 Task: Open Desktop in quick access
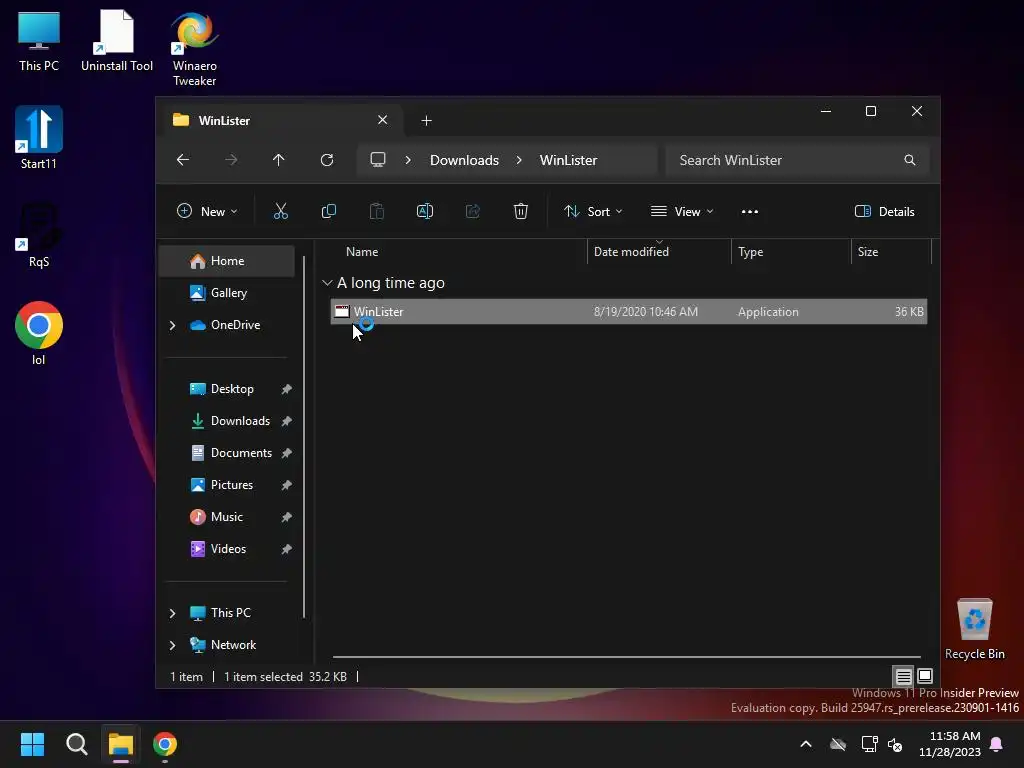227,389
